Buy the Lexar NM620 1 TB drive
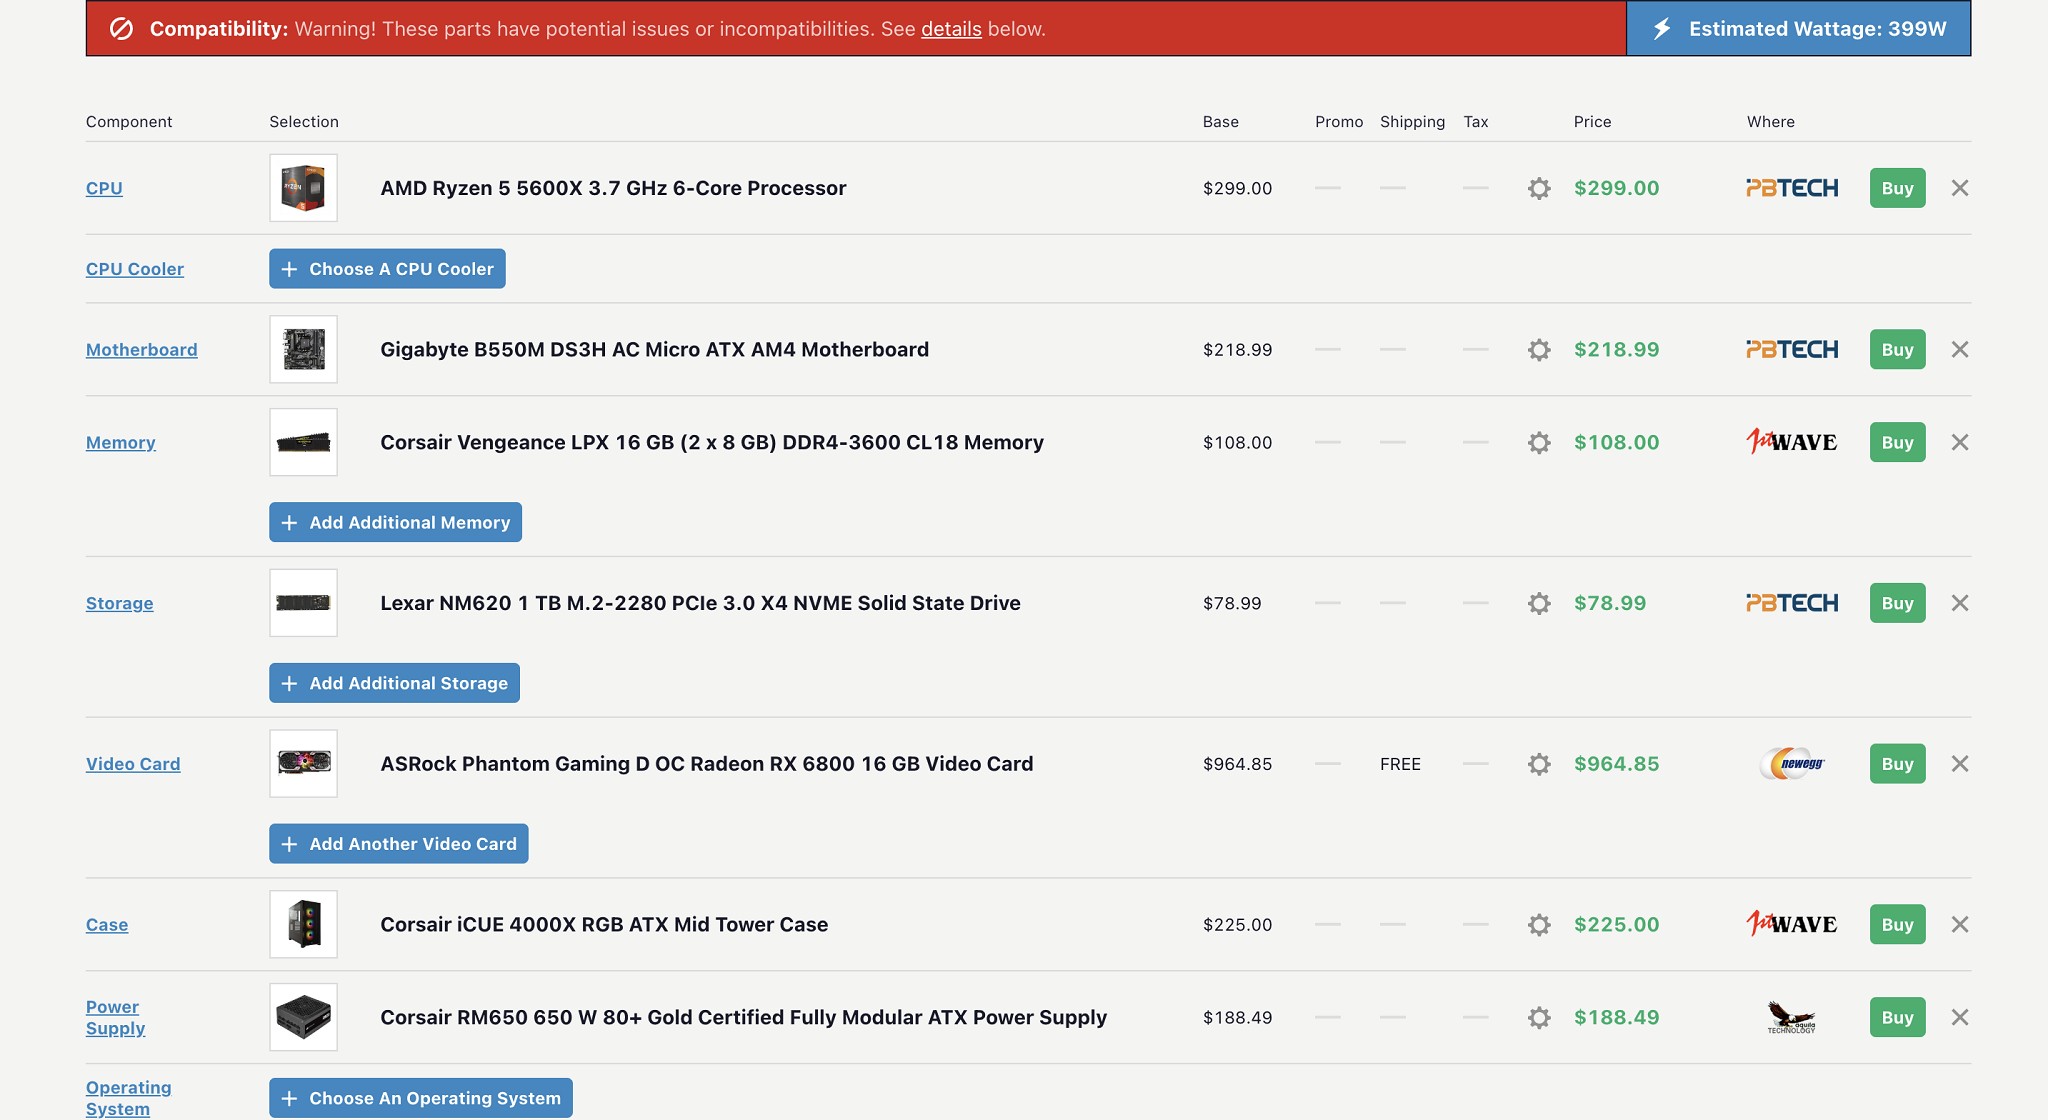Image resolution: width=2048 pixels, height=1120 pixels. pos(1897,603)
